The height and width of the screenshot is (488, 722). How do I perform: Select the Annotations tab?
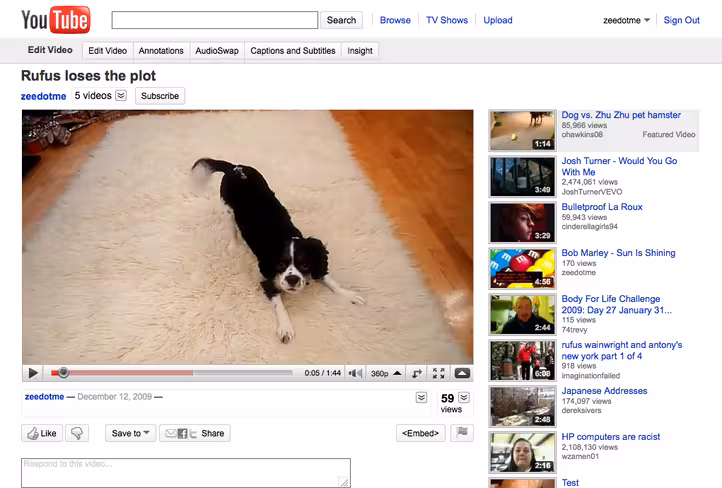tap(161, 51)
